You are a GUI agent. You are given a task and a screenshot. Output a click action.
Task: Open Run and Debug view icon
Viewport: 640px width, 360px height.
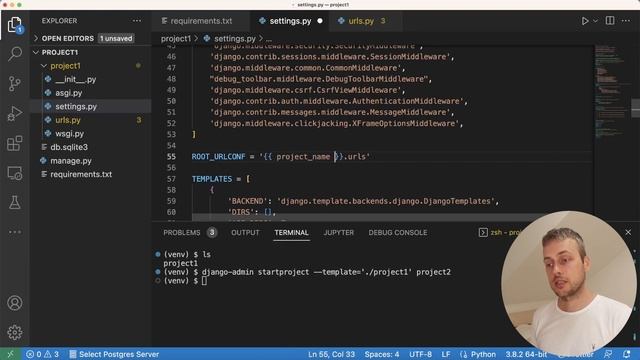point(15,113)
